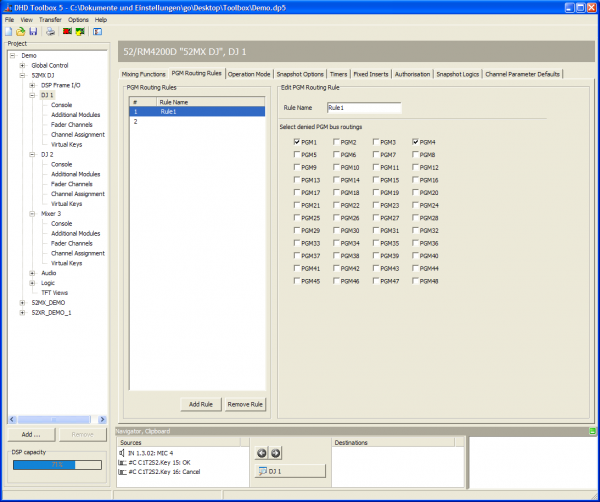Viewport: 600px width, 502px height.
Task: Expand the Audio tree node
Action: pyautogui.click(x=33, y=273)
